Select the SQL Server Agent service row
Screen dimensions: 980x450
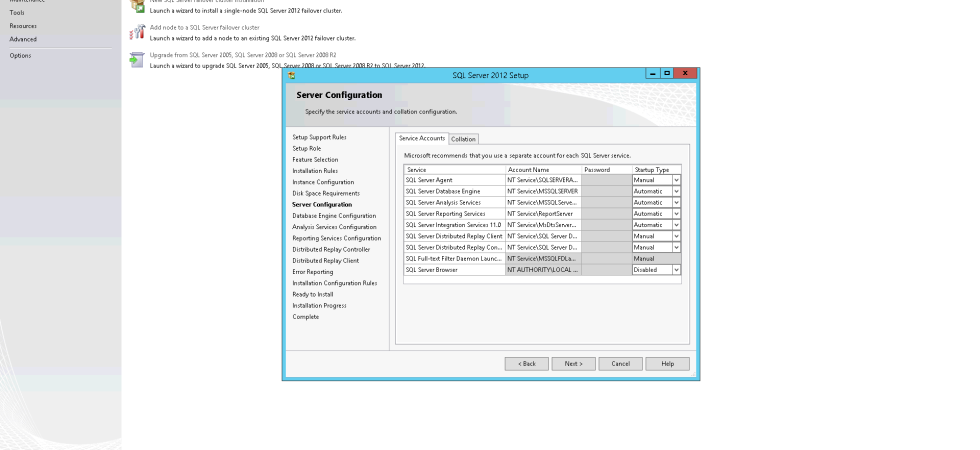454,180
